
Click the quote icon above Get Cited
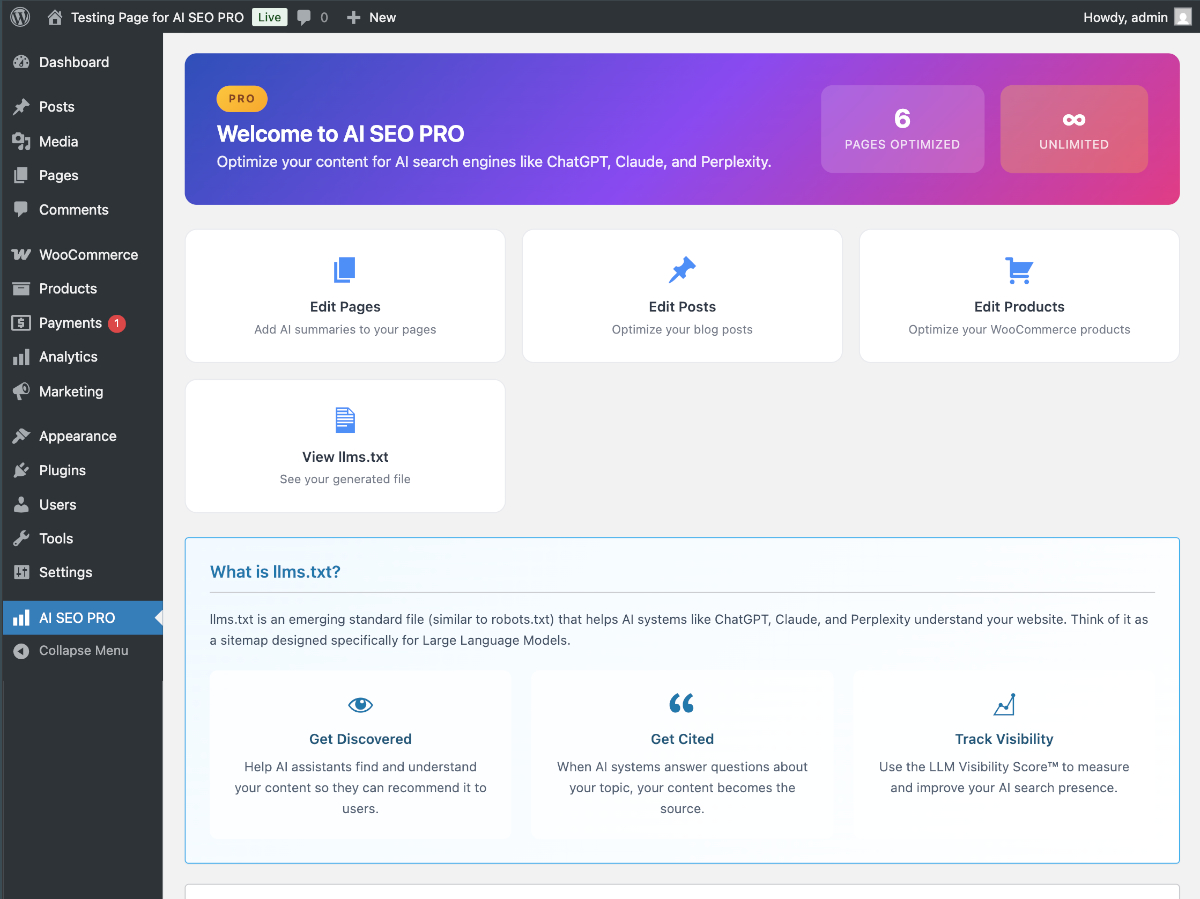pyautogui.click(x=682, y=704)
